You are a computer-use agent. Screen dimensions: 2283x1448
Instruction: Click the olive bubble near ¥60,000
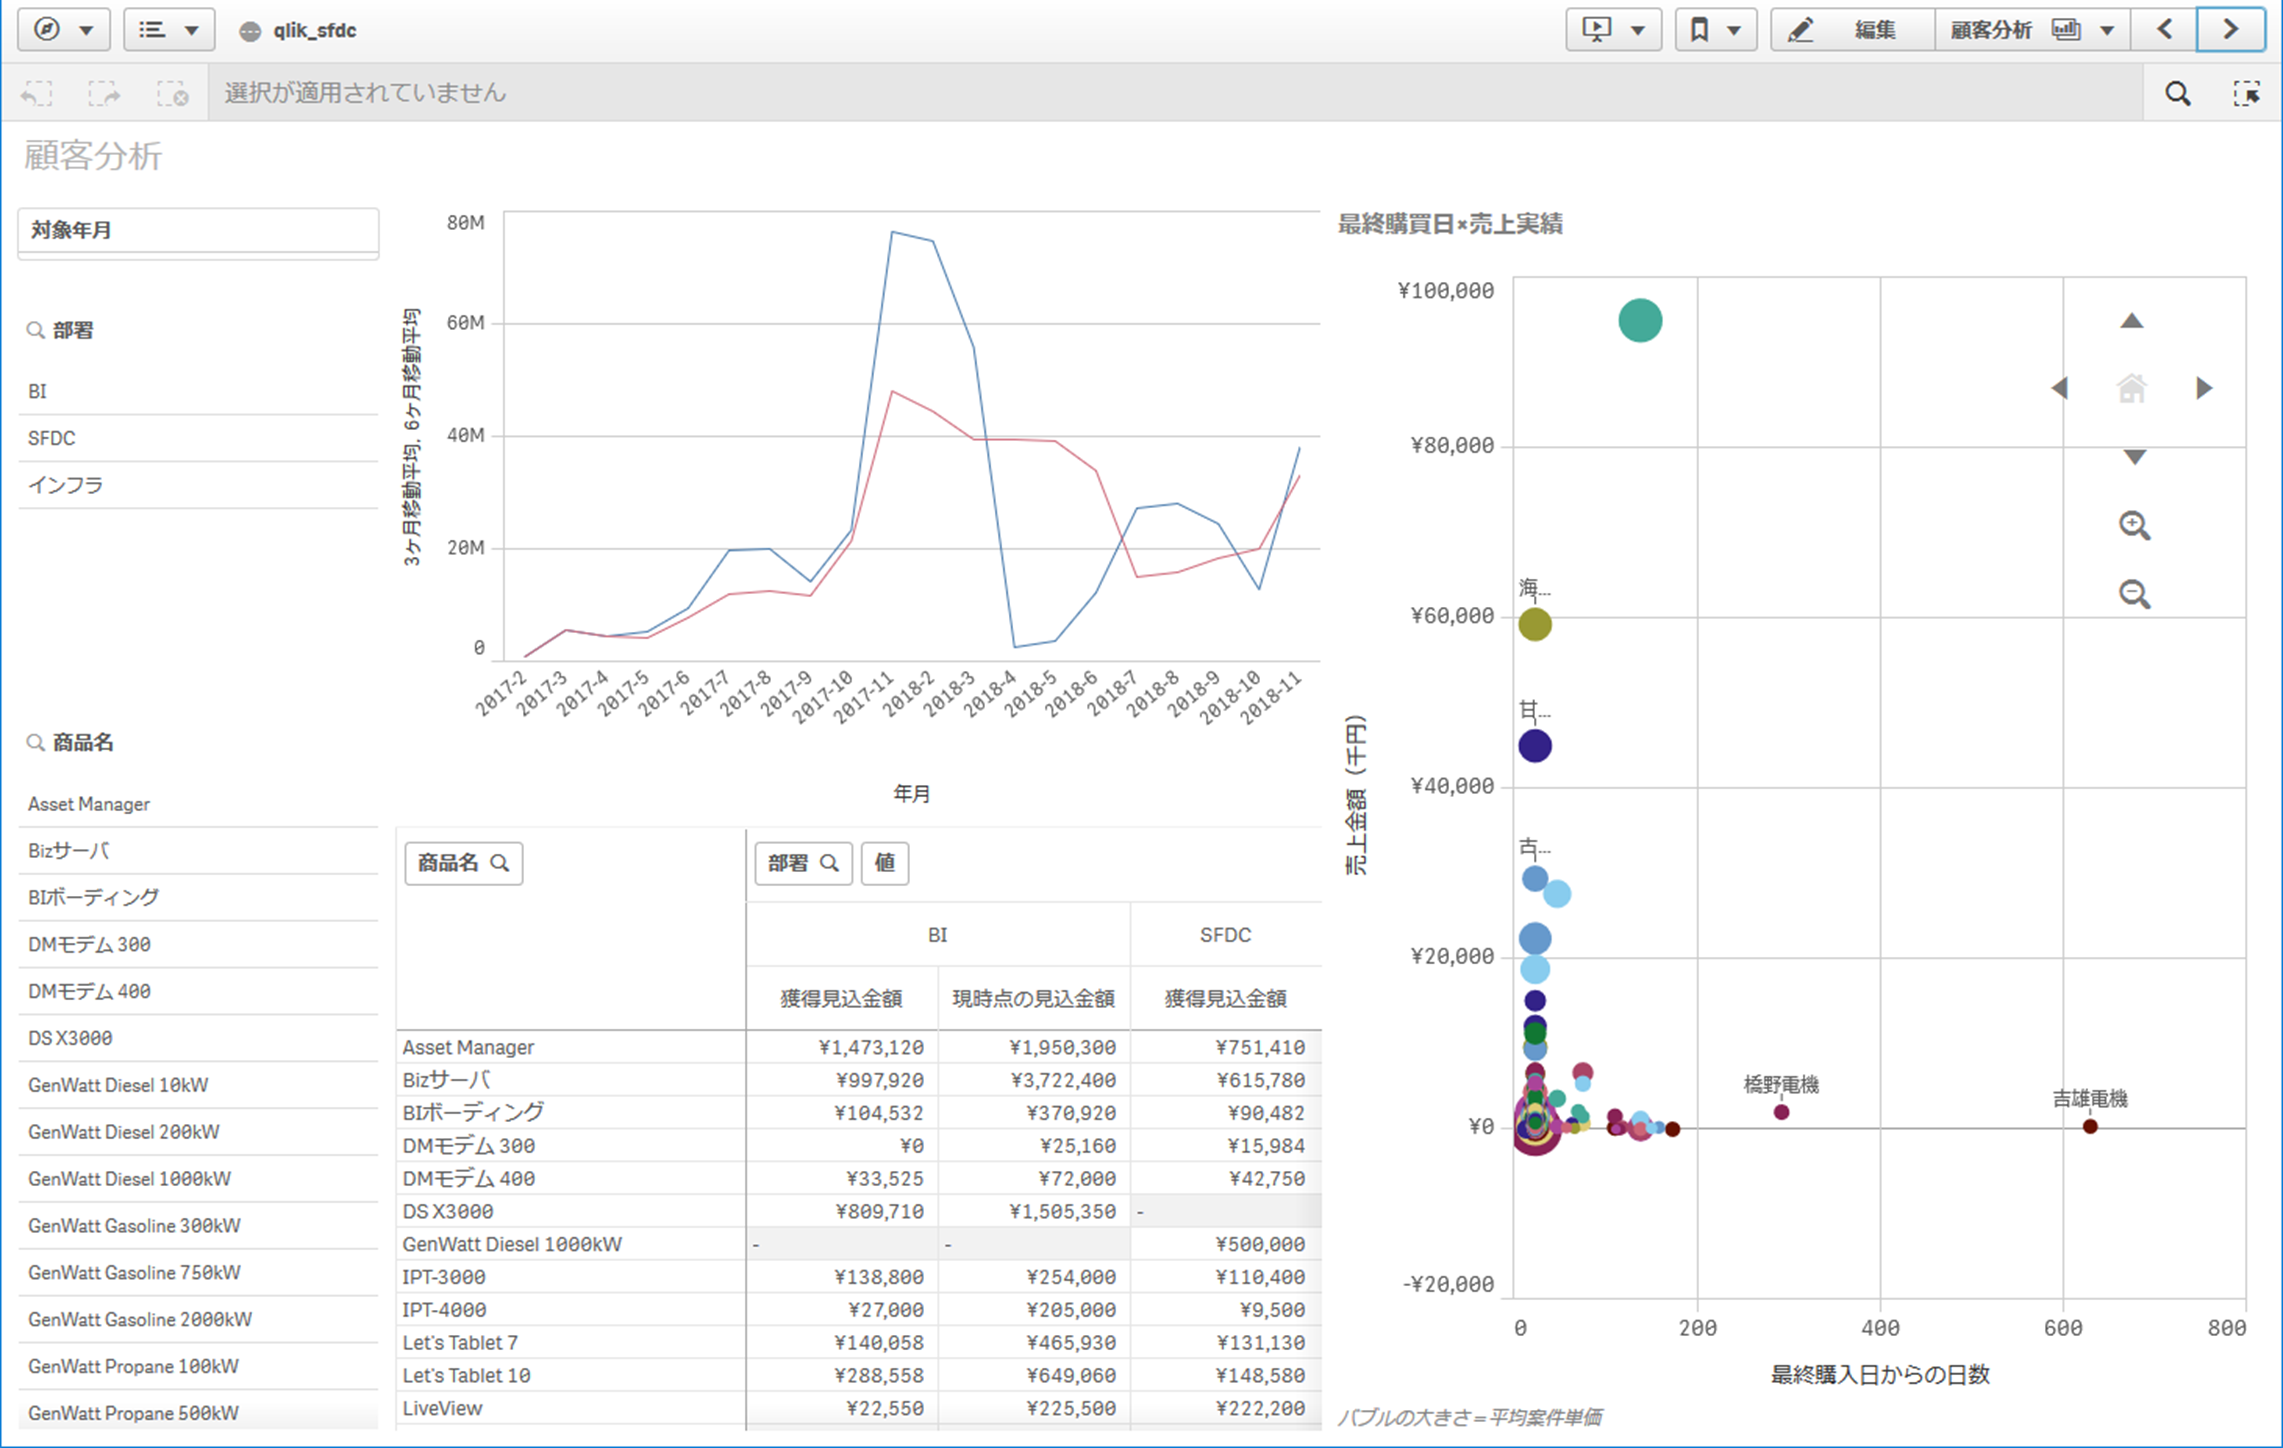[1535, 624]
